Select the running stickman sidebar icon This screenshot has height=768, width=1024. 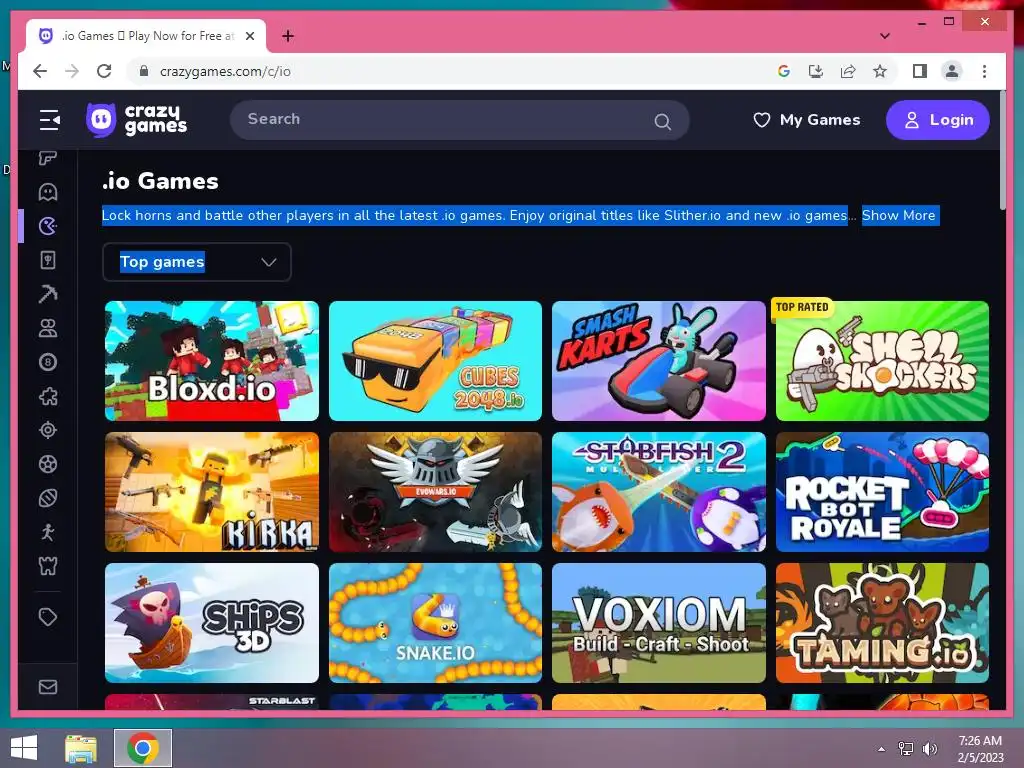coord(48,532)
